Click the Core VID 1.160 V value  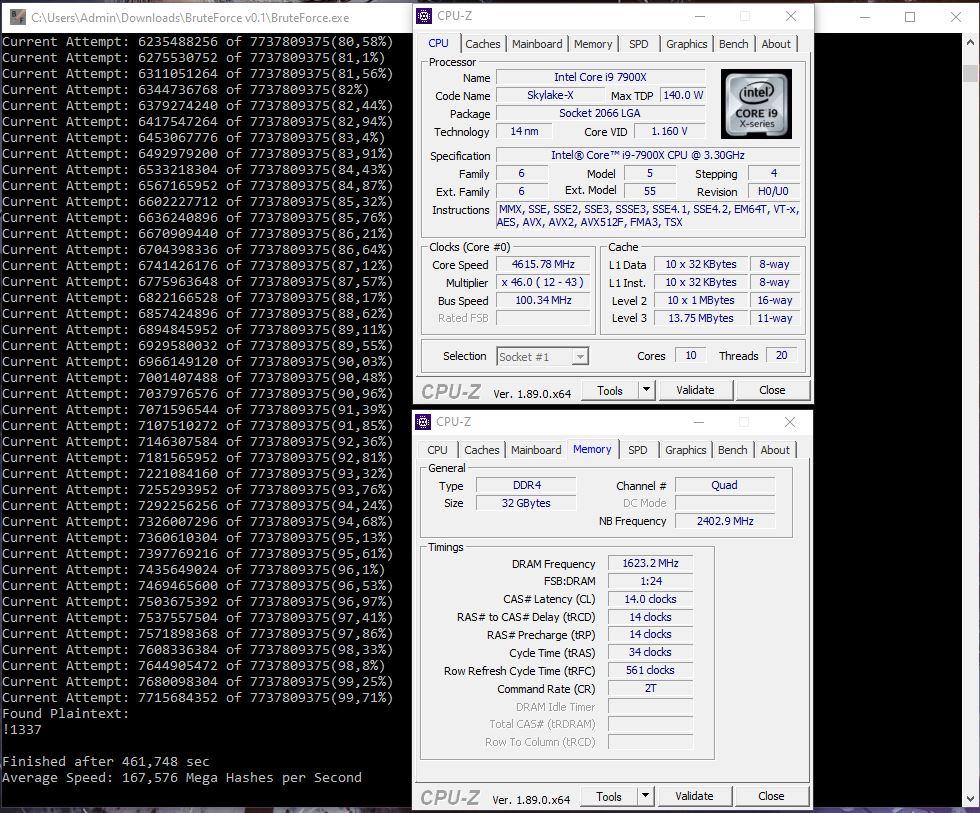point(669,132)
